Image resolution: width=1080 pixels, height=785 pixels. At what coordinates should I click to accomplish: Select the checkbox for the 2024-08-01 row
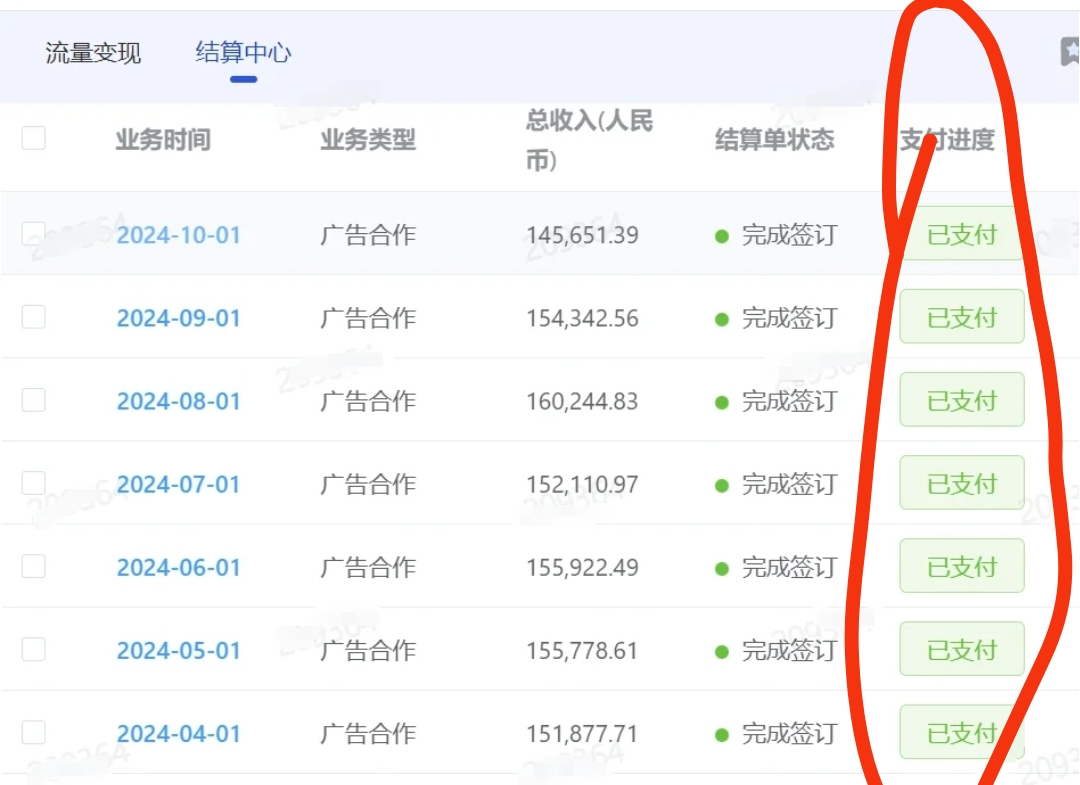coord(34,400)
